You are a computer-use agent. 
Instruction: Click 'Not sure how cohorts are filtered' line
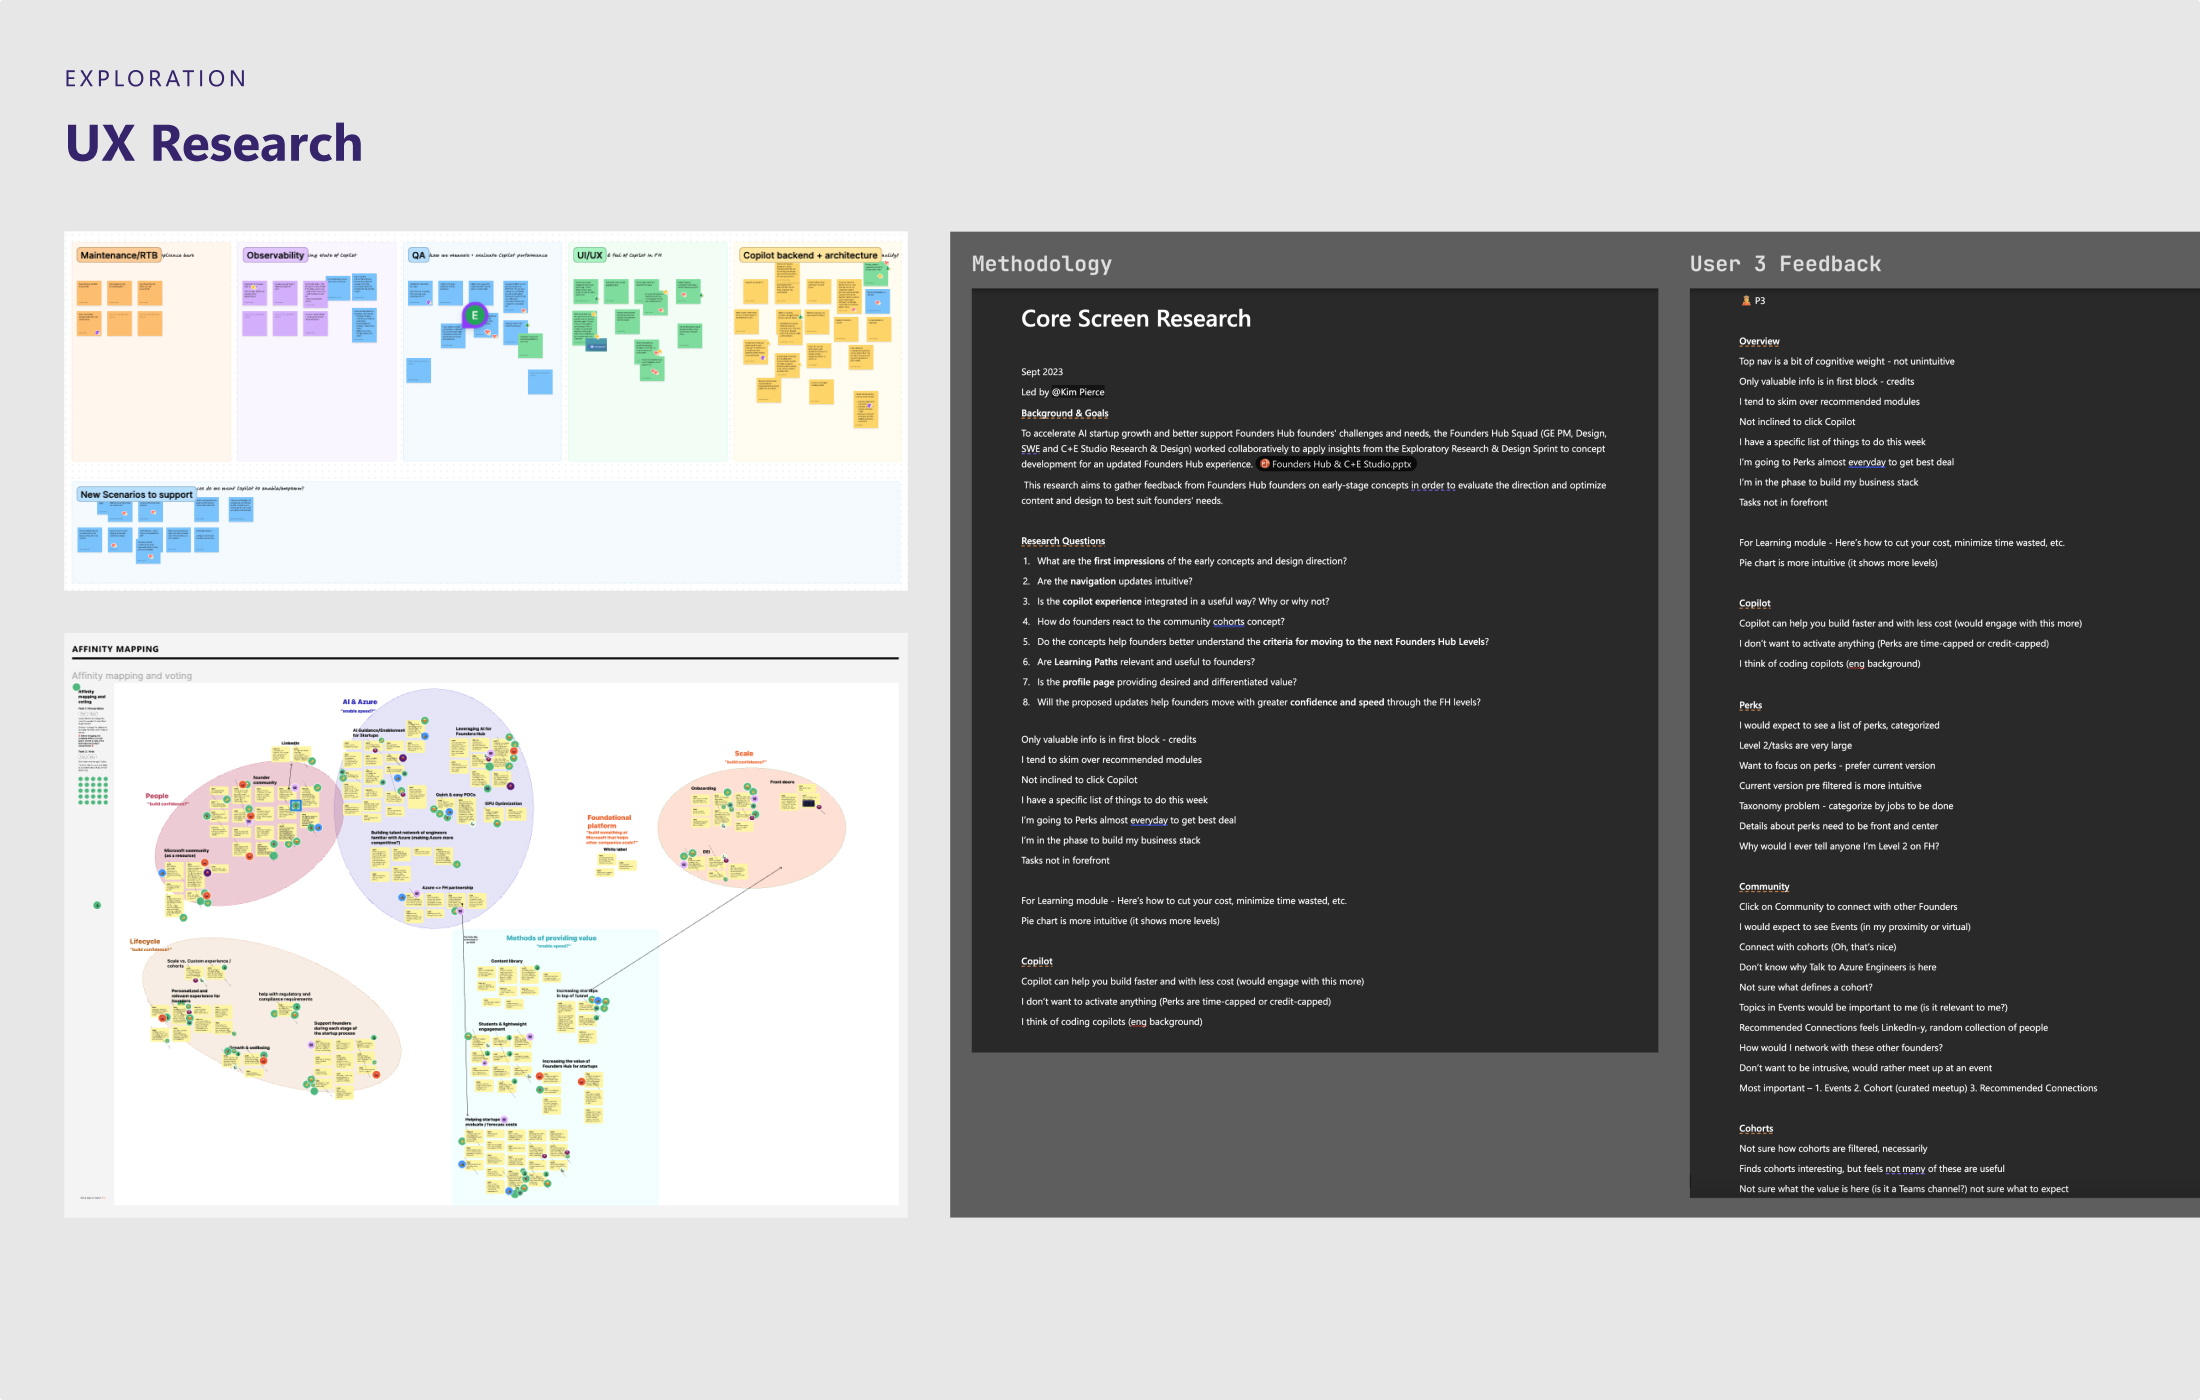[1833, 1148]
